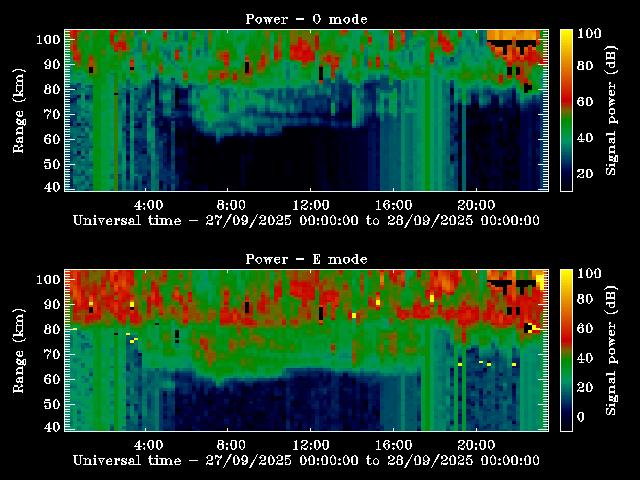This screenshot has width=640, height=480.
Task: Click the E mode signal power colorbar
Action: pyautogui.click(x=566, y=350)
